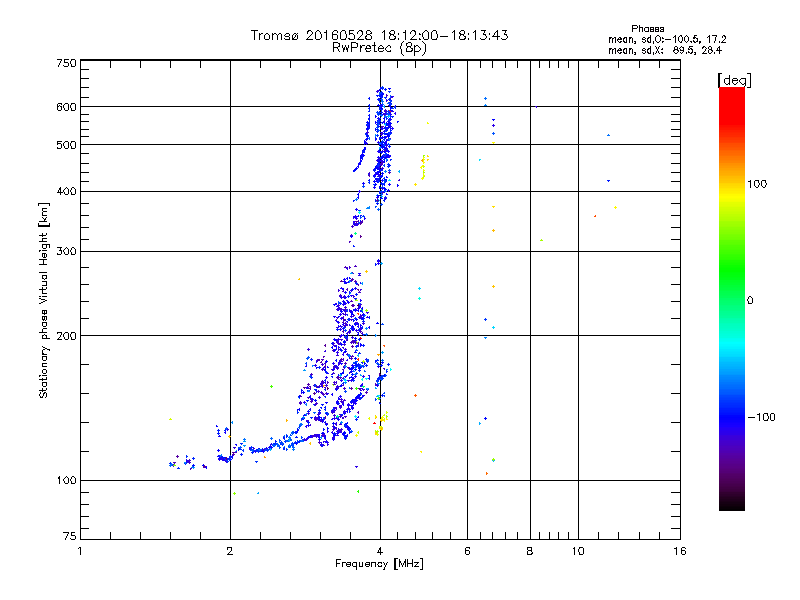Click the y-axis tick label '200'
The width and height of the screenshot is (800, 600).
pos(67,336)
